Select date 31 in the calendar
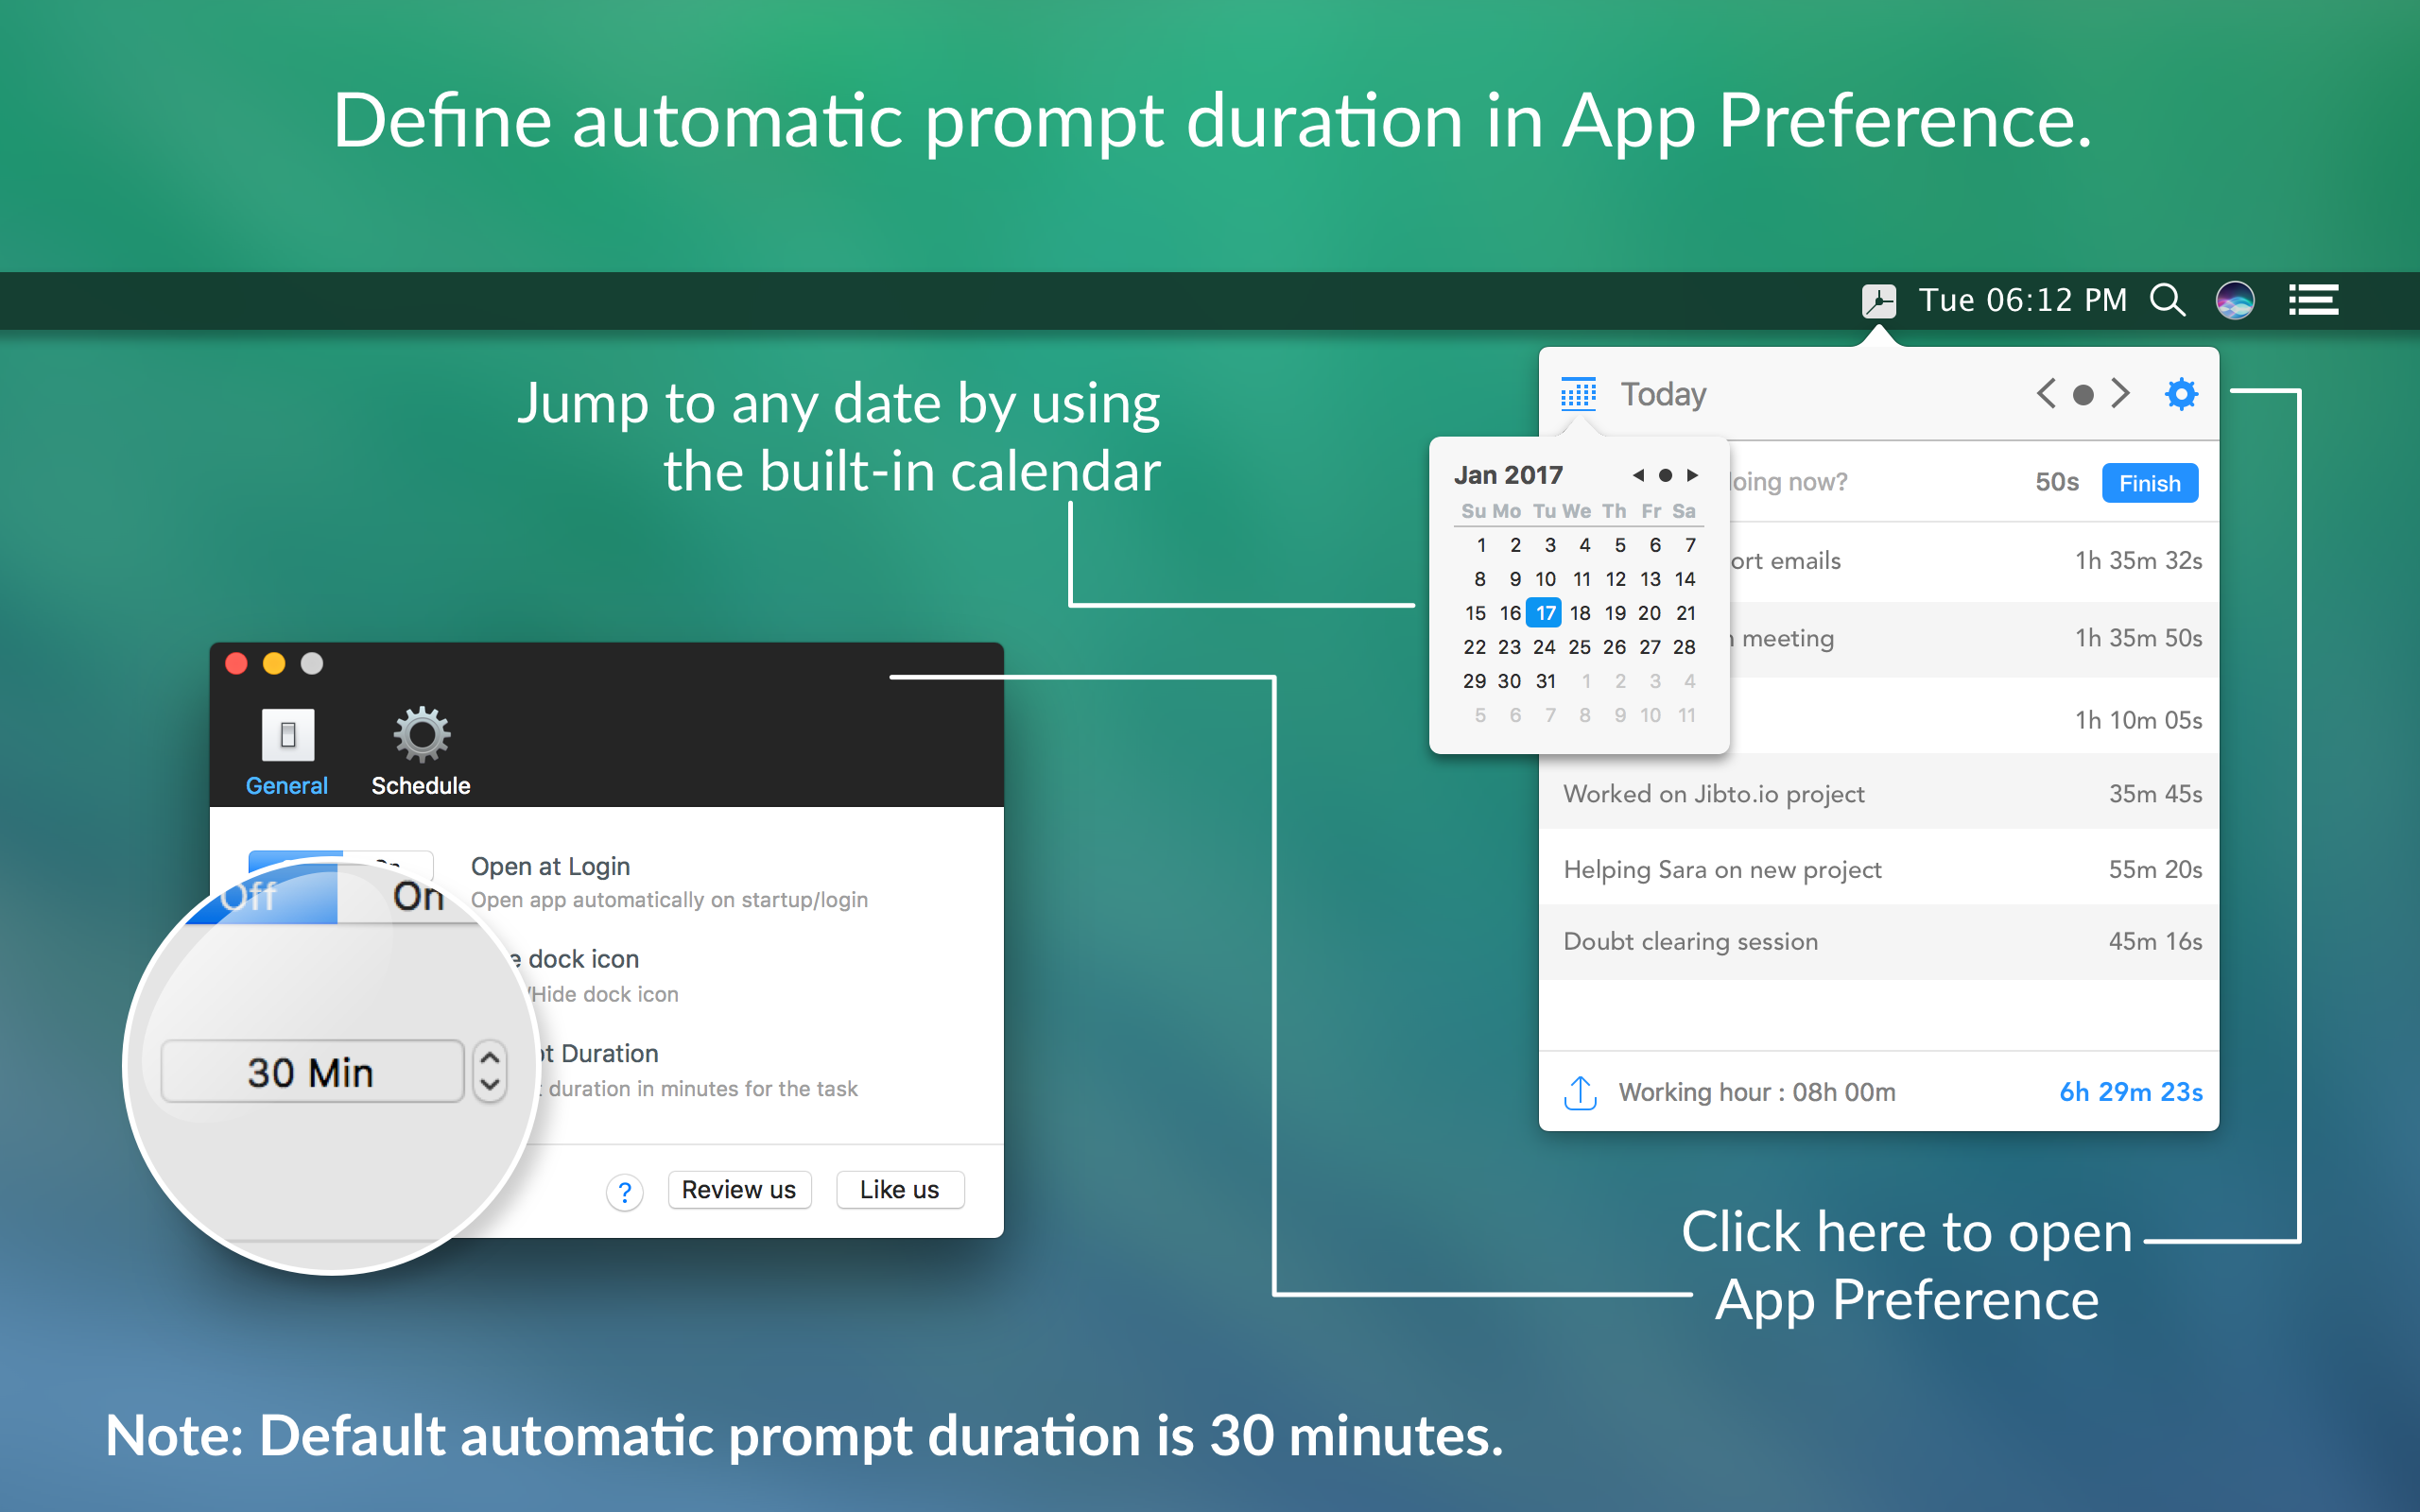Viewport: 2420px width, 1512px height. [x=1545, y=681]
